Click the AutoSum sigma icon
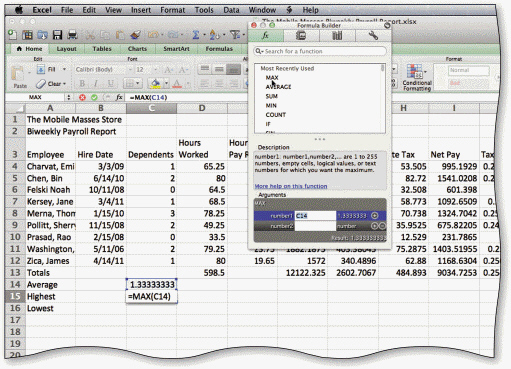 coord(196,35)
